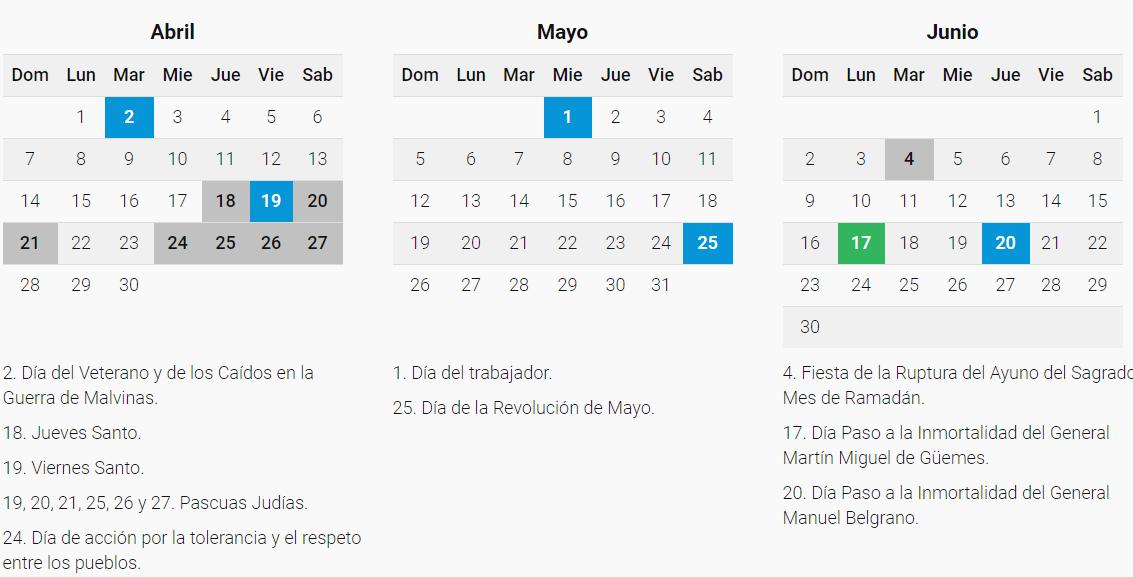
Task: Click the highlighted May 1 date
Action: tap(567, 117)
